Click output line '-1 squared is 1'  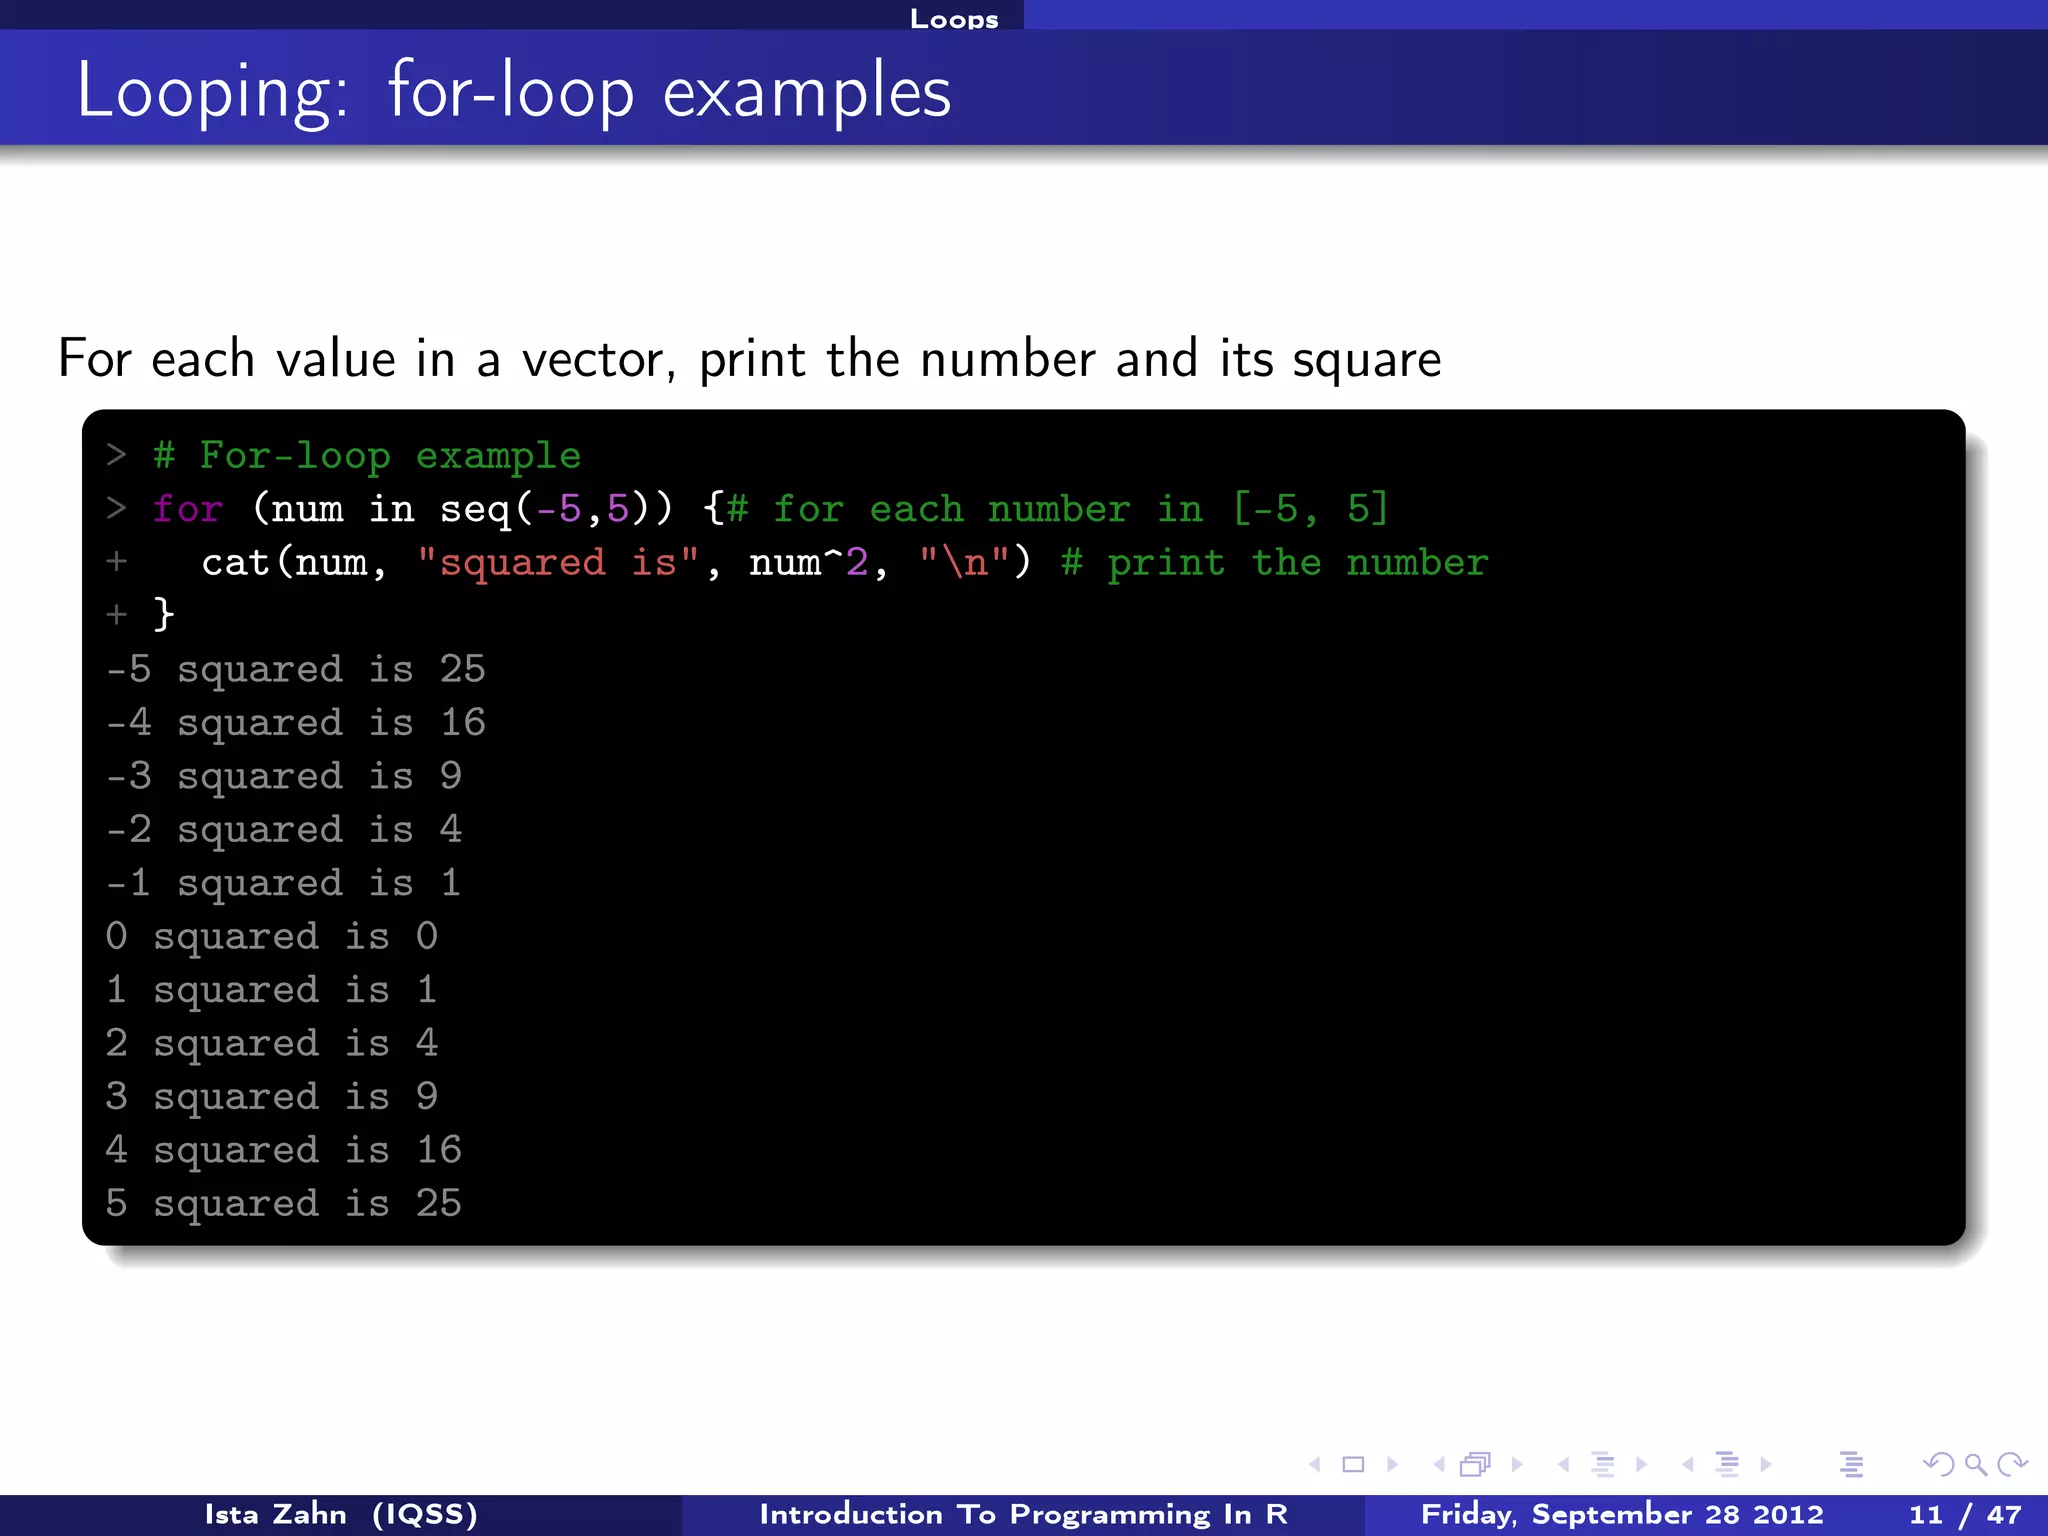284,884
